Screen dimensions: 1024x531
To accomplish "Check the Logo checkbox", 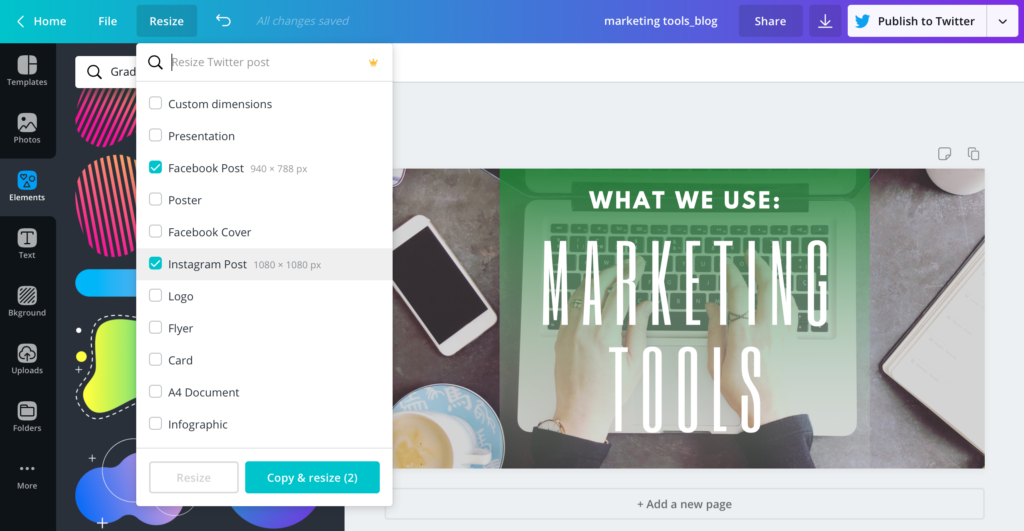I will point(155,295).
